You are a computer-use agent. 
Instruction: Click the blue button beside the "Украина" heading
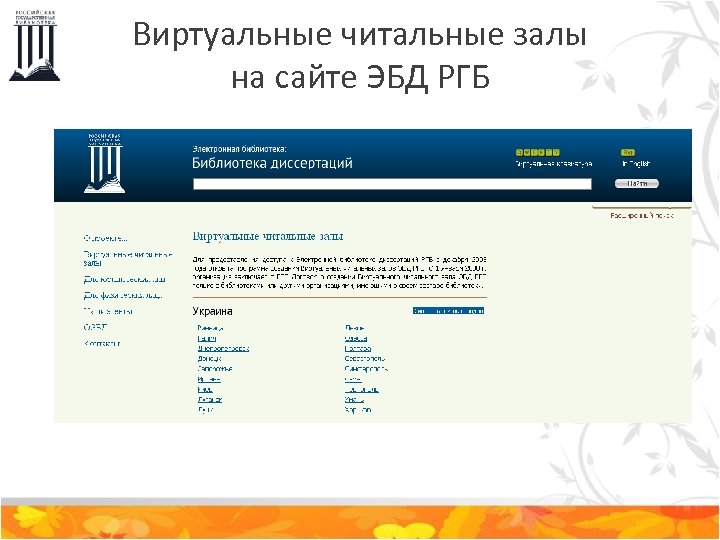pos(448,311)
